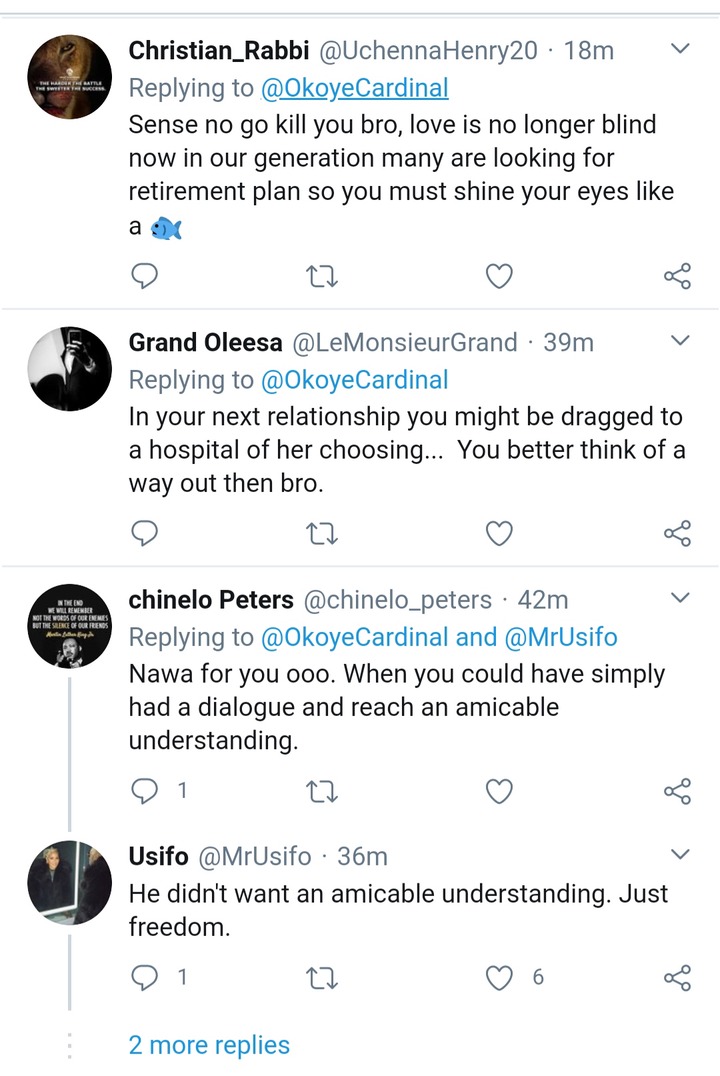Like Usifo's tweet with 6 likes

[x=498, y=977]
